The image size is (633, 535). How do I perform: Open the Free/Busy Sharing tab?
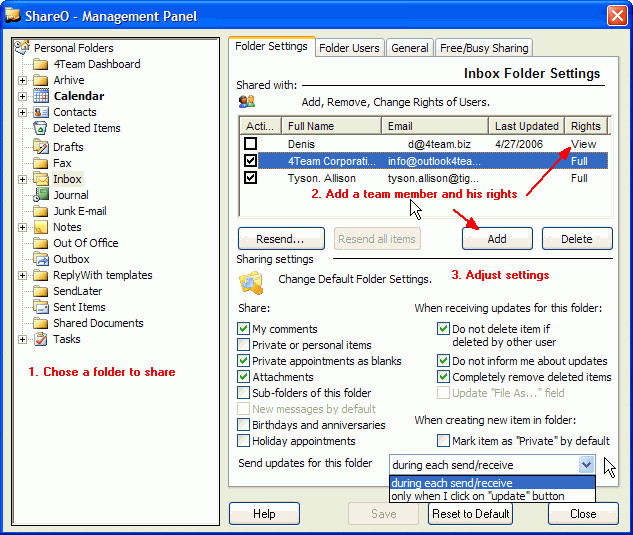click(x=484, y=48)
